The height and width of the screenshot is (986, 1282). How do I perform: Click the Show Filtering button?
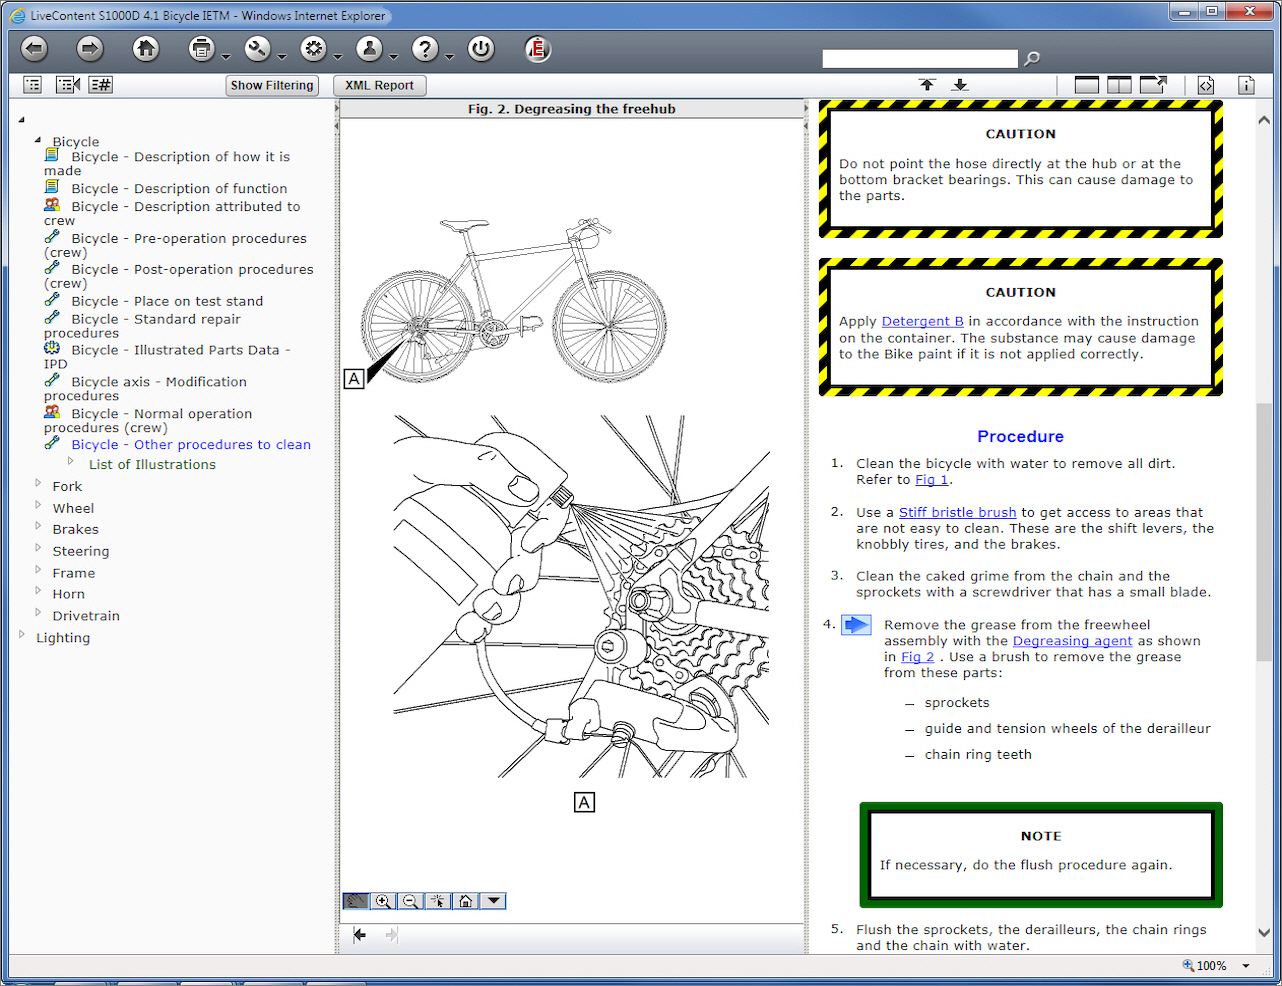(272, 86)
